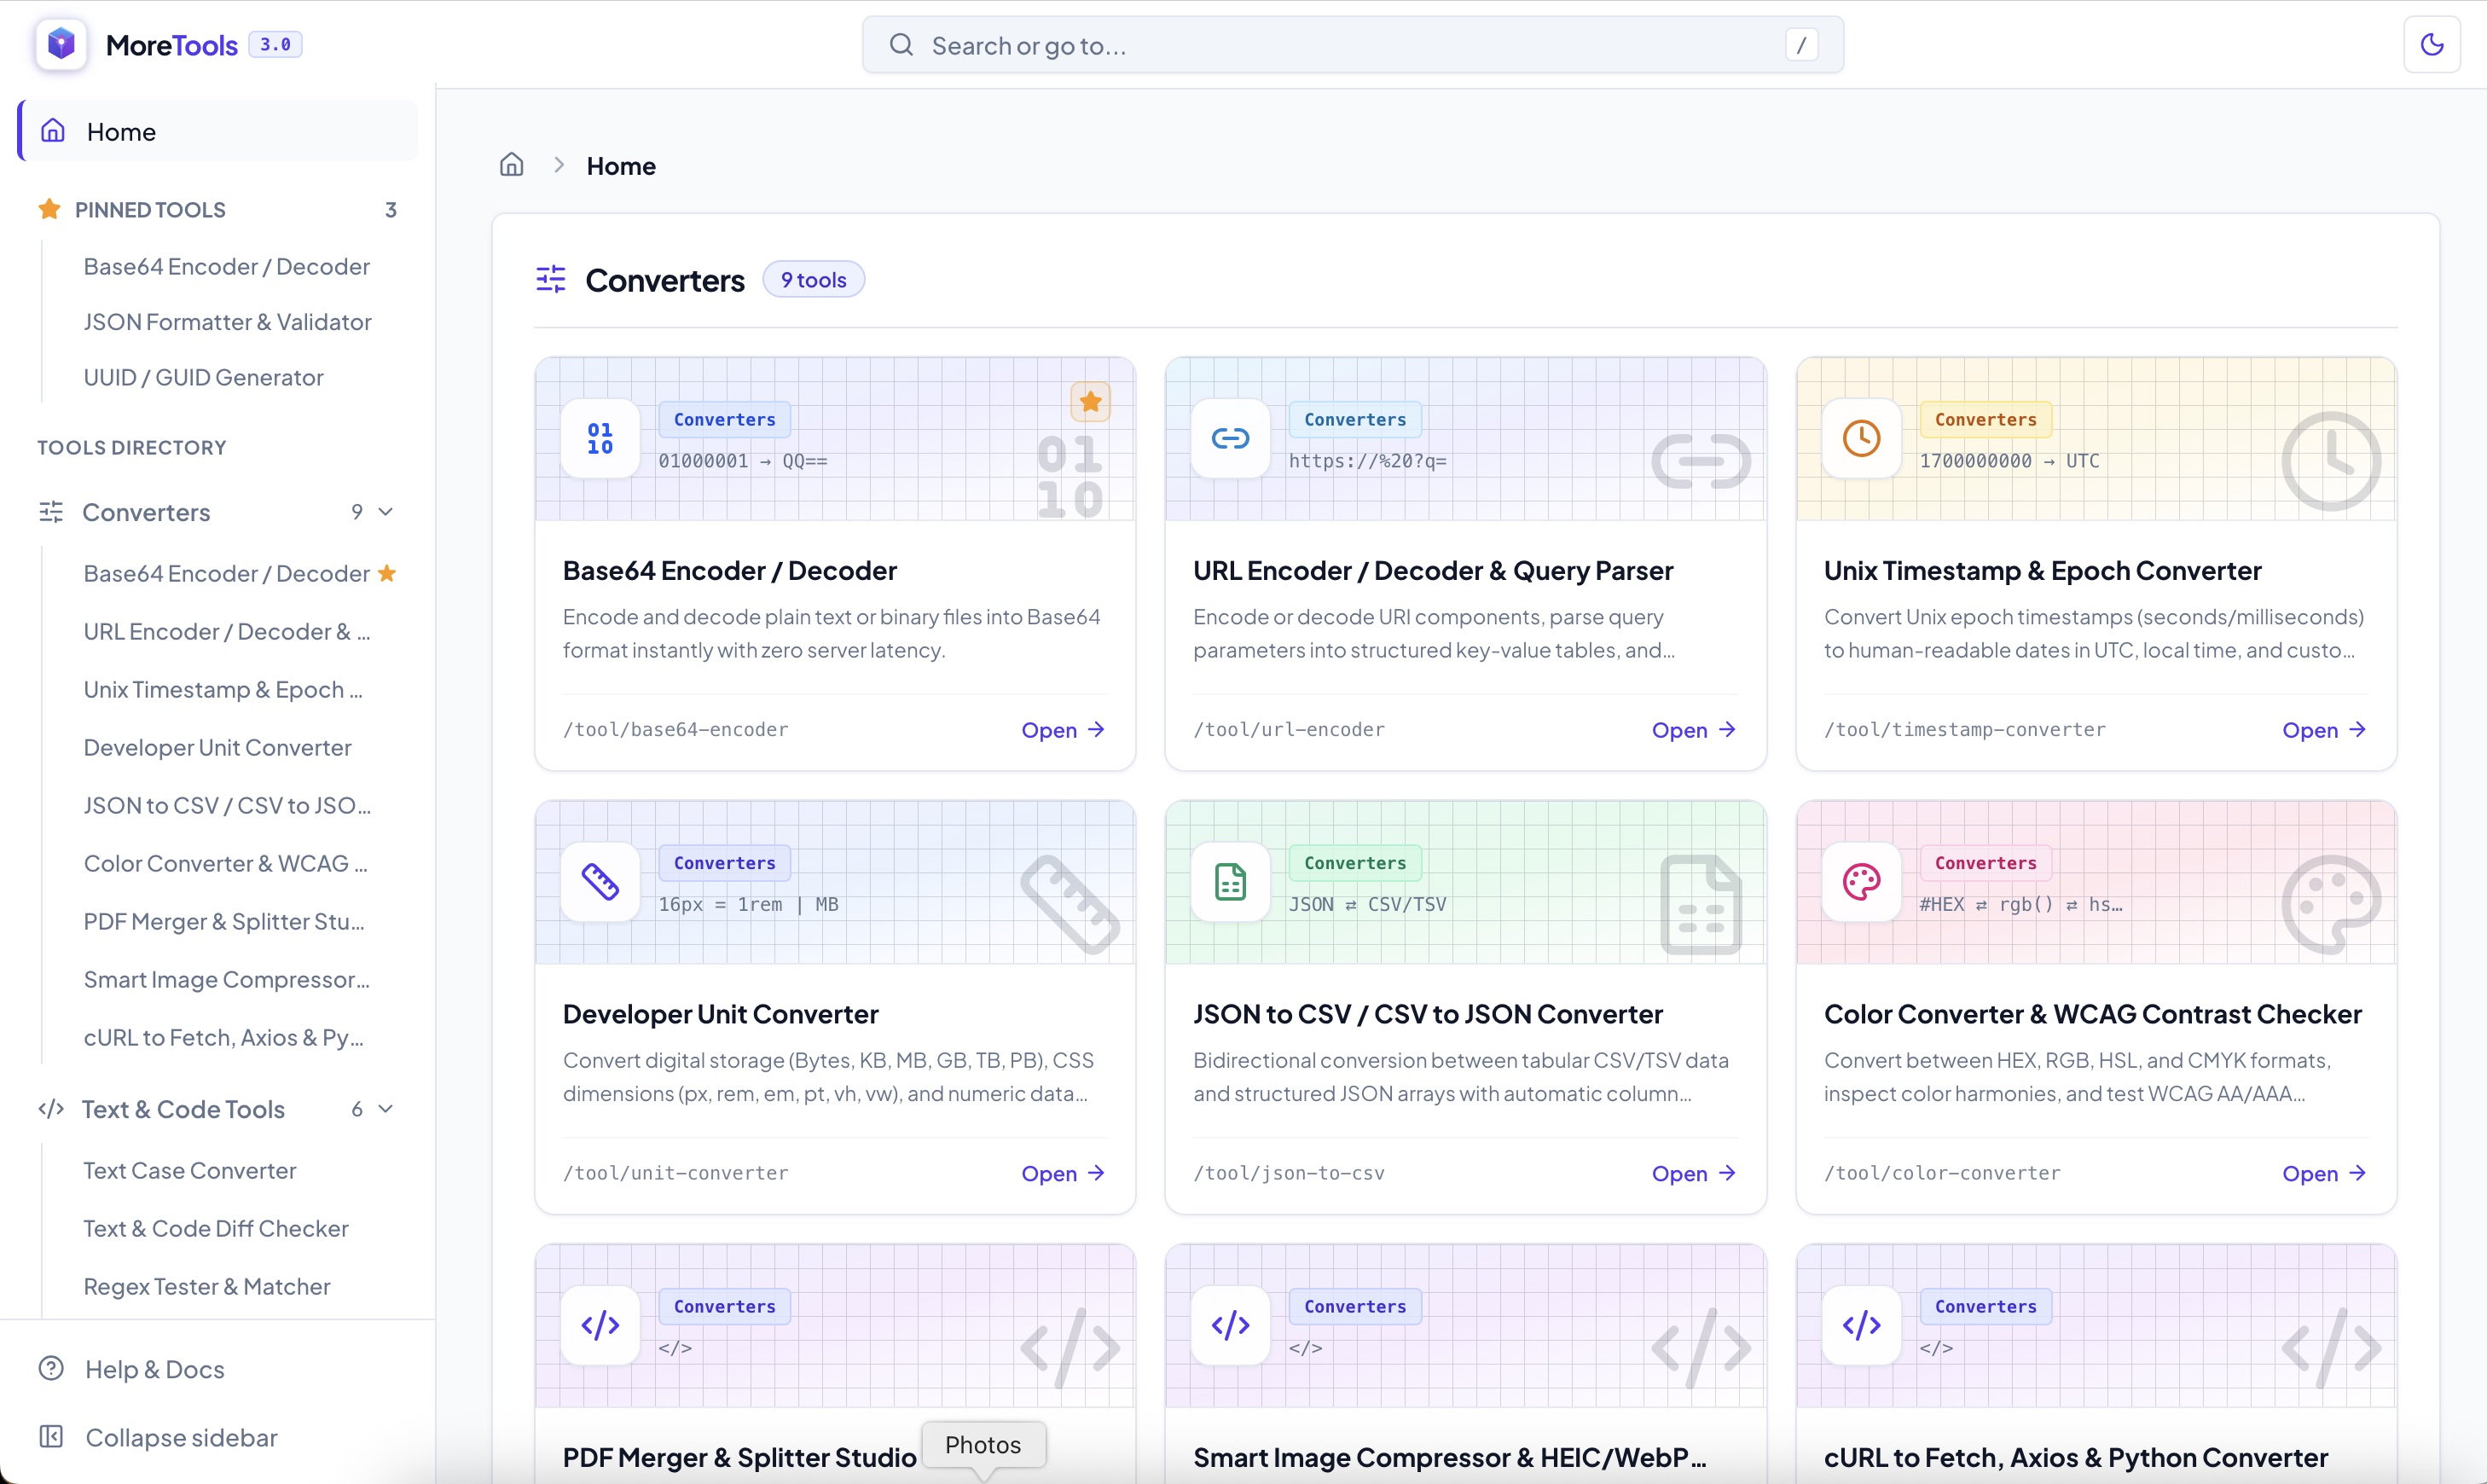
Task: Select JSON to CSV sidebar item
Action: pos(227,806)
